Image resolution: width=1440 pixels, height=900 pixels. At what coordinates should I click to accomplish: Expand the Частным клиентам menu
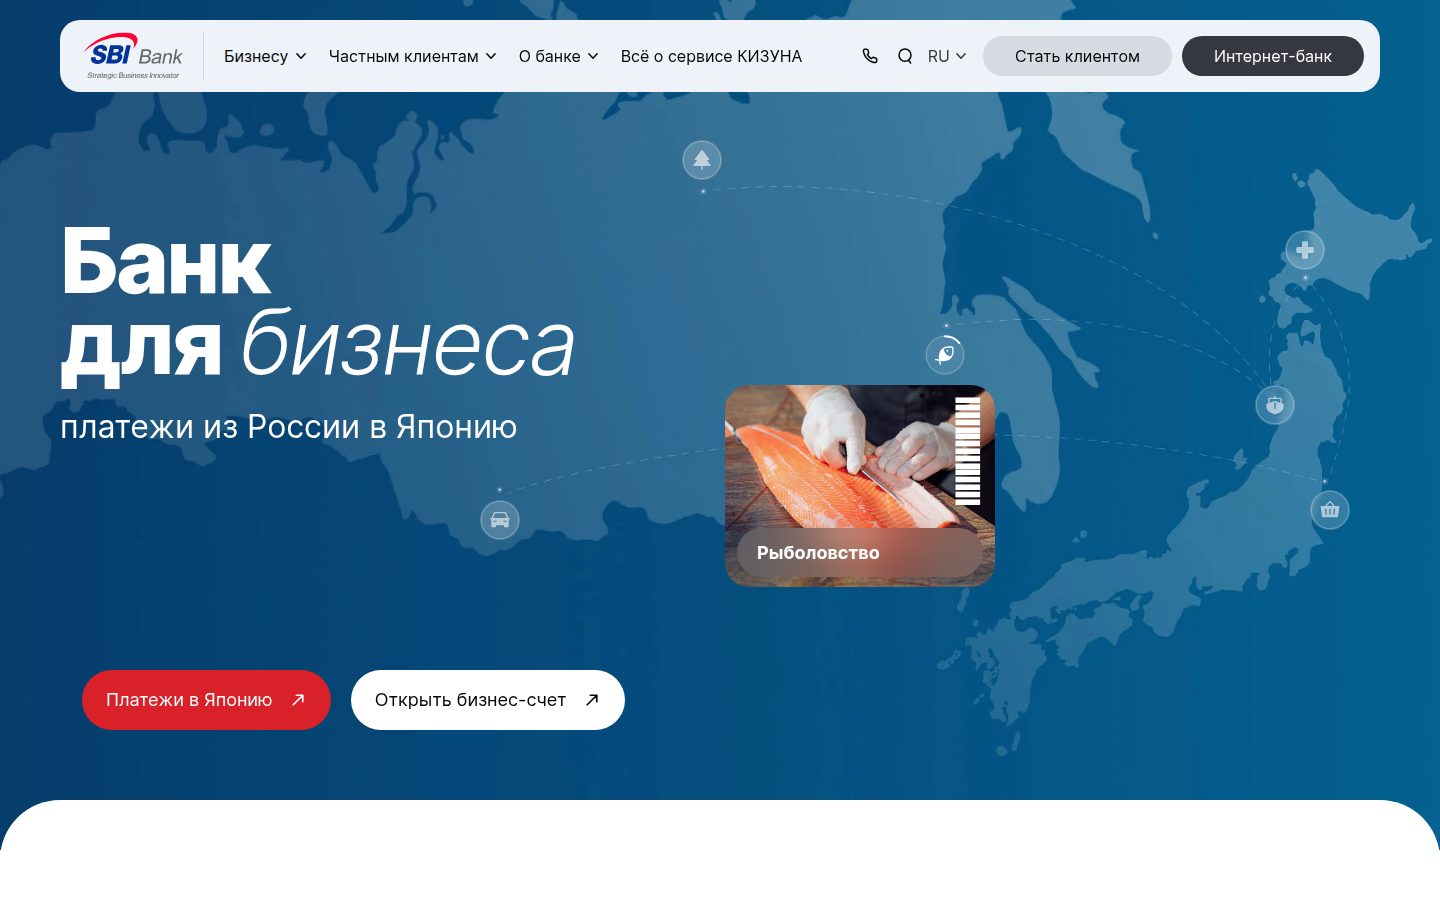413,56
